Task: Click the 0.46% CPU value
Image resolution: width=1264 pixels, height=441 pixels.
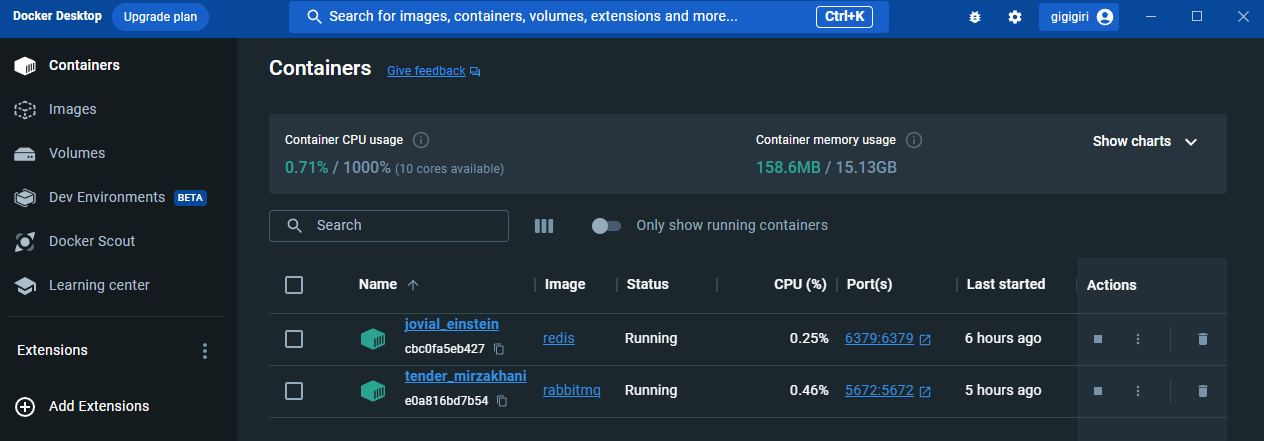Action: (809, 390)
